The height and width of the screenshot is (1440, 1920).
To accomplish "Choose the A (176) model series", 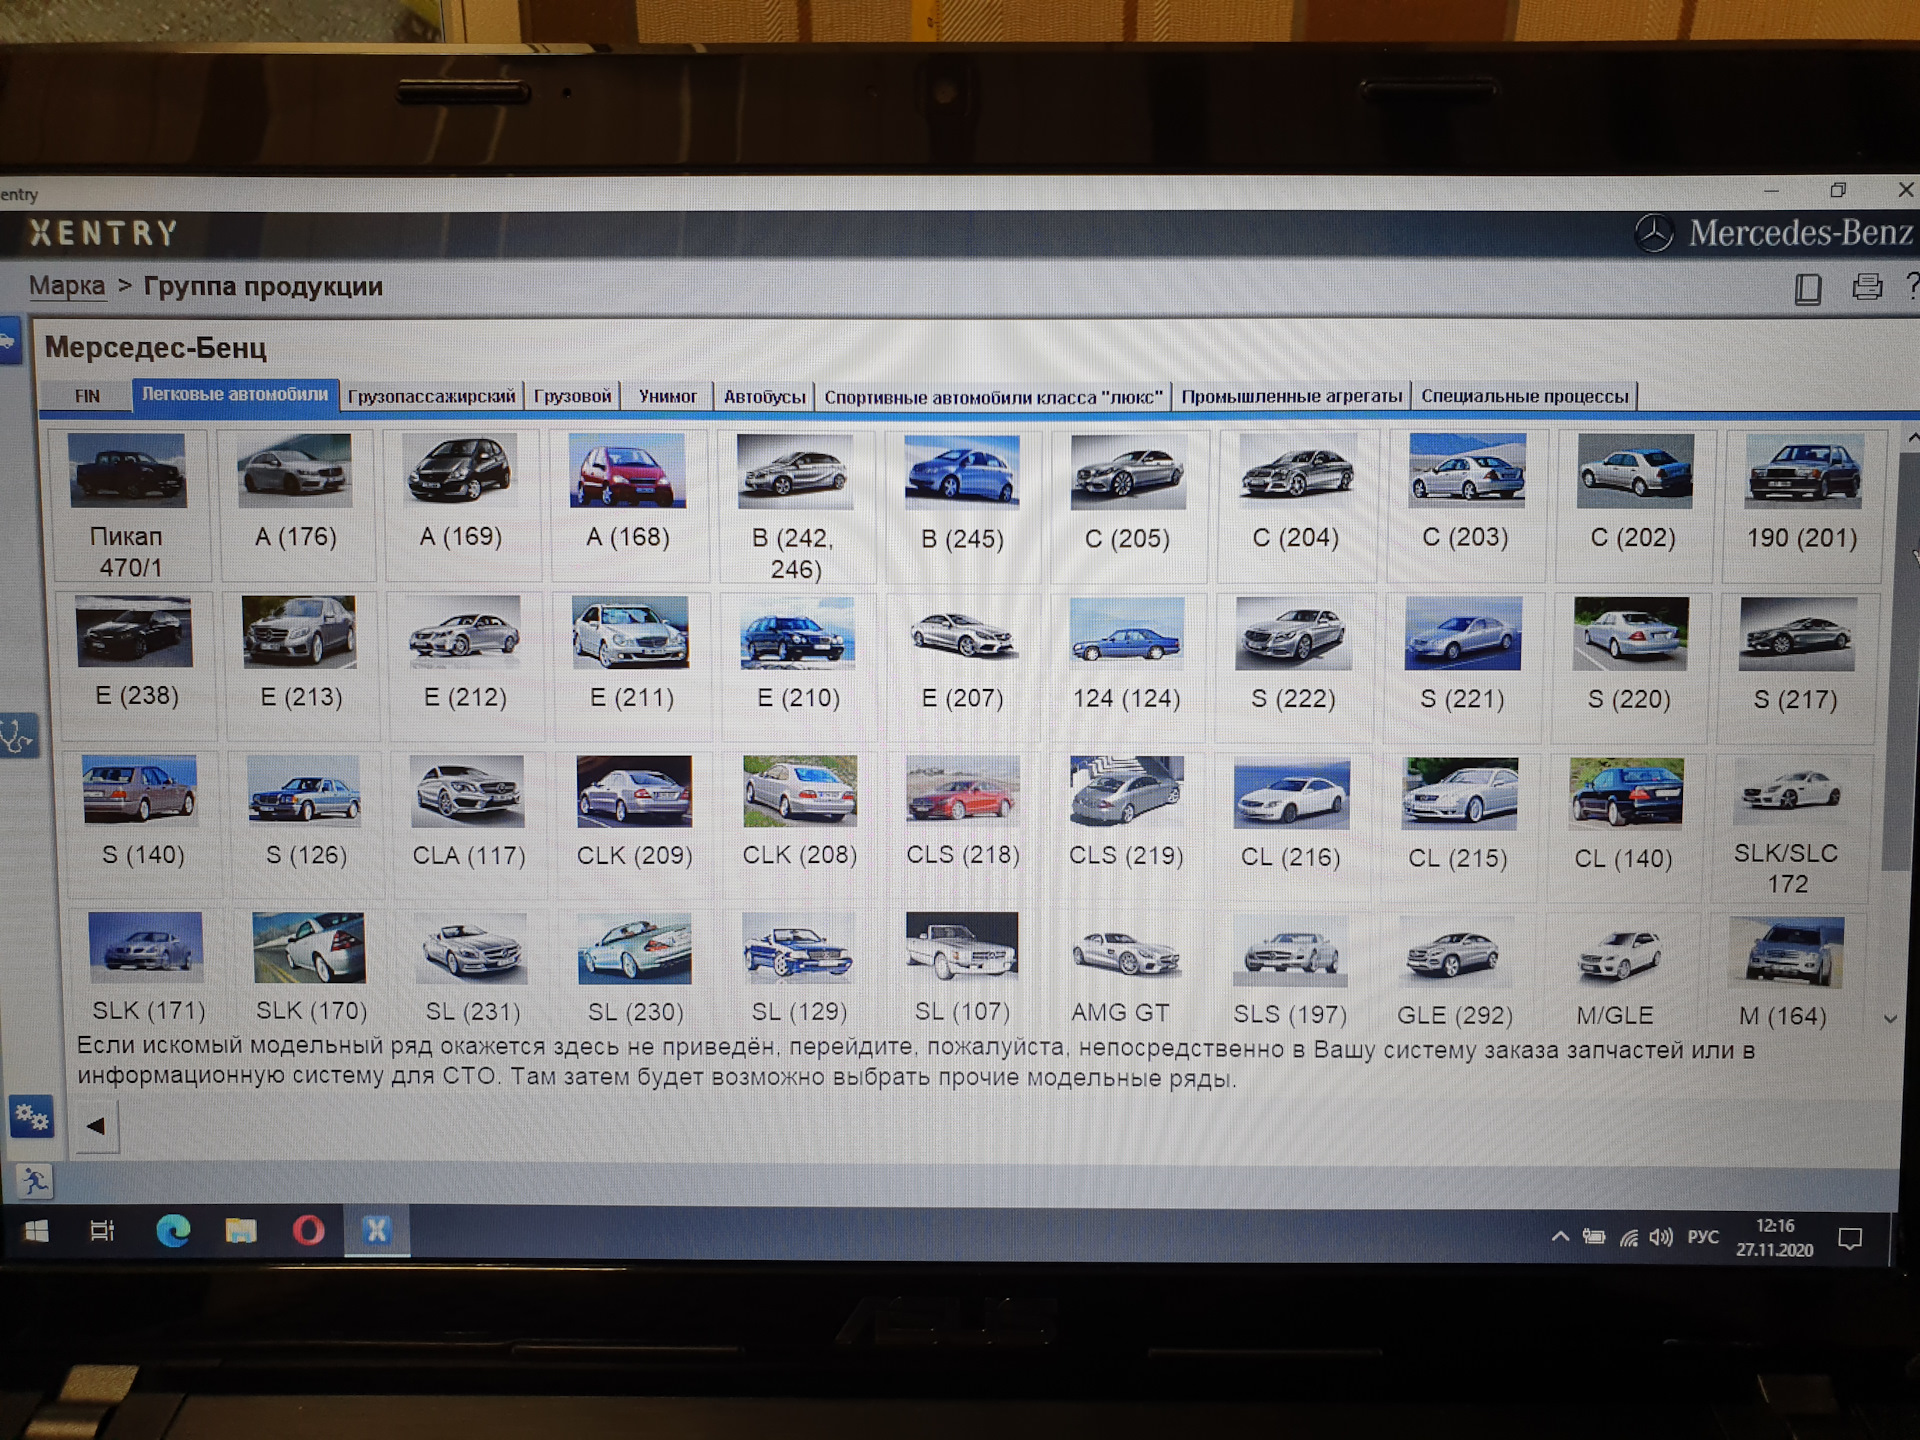I will point(295,470).
